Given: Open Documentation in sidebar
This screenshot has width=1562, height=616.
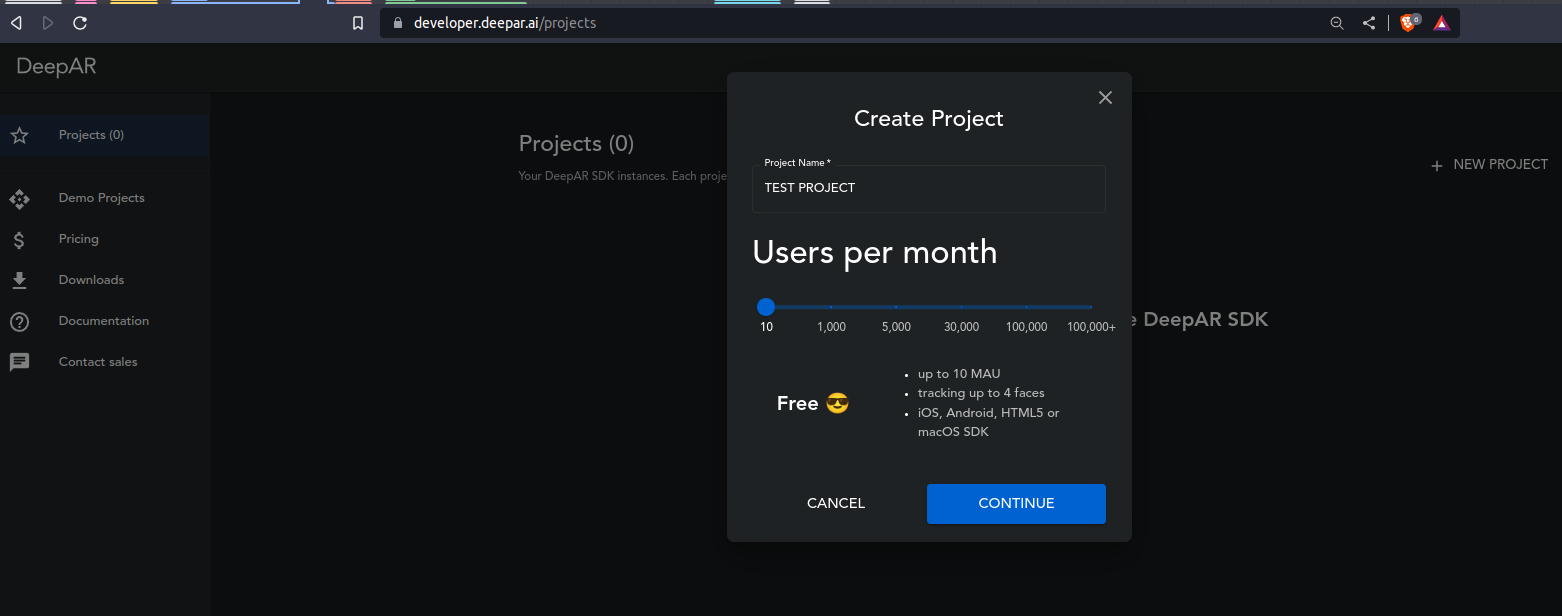Looking at the screenshot, I should [x=104, y=321].
